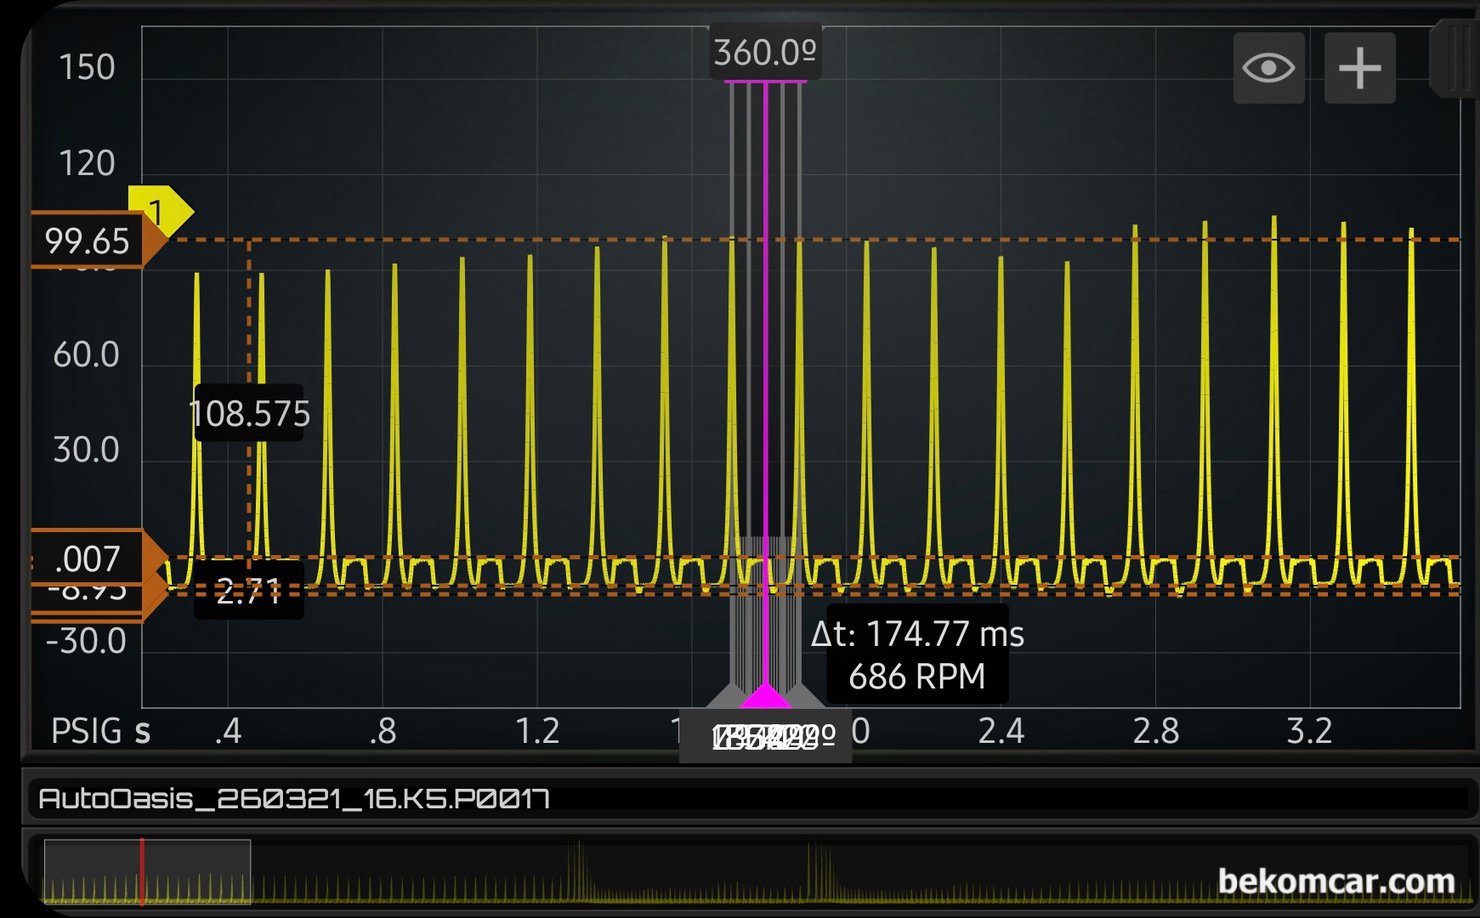Viewport: 1480px width, 918px height.
Task: Open the bekomcar.com watermark link
Action: (x=1335, y=881)
